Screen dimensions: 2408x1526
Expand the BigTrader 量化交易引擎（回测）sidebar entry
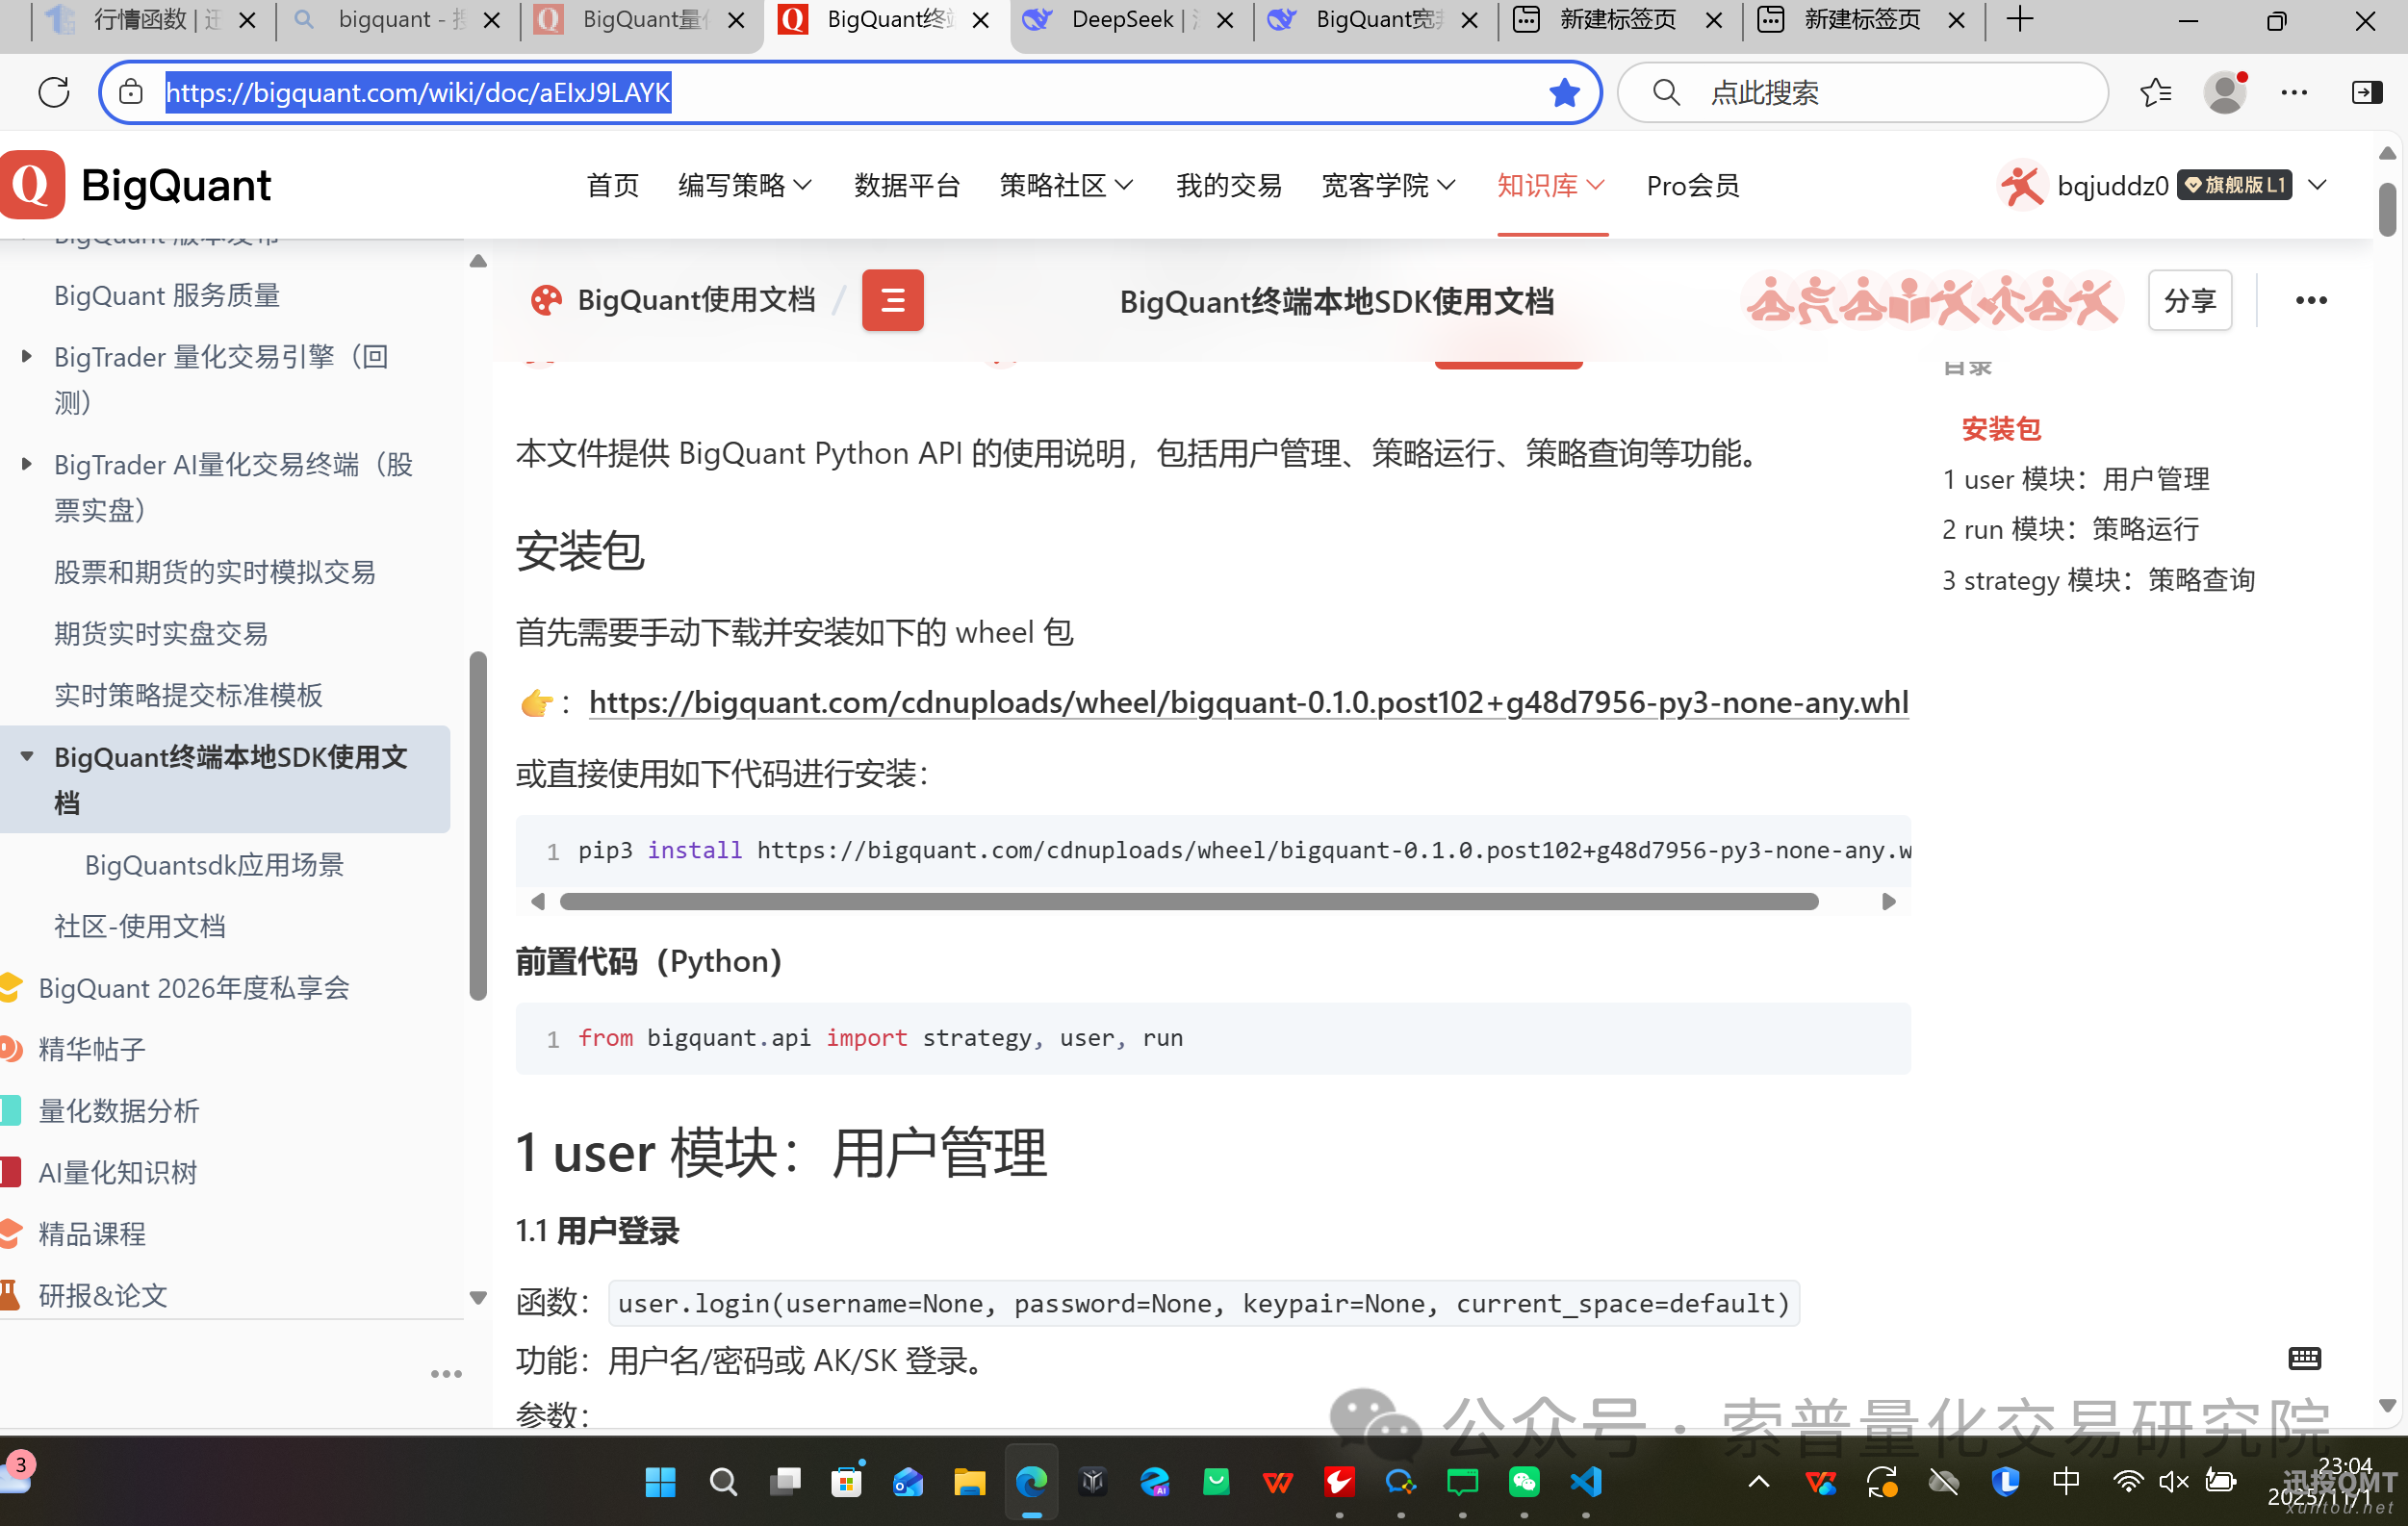click(25, 357)
